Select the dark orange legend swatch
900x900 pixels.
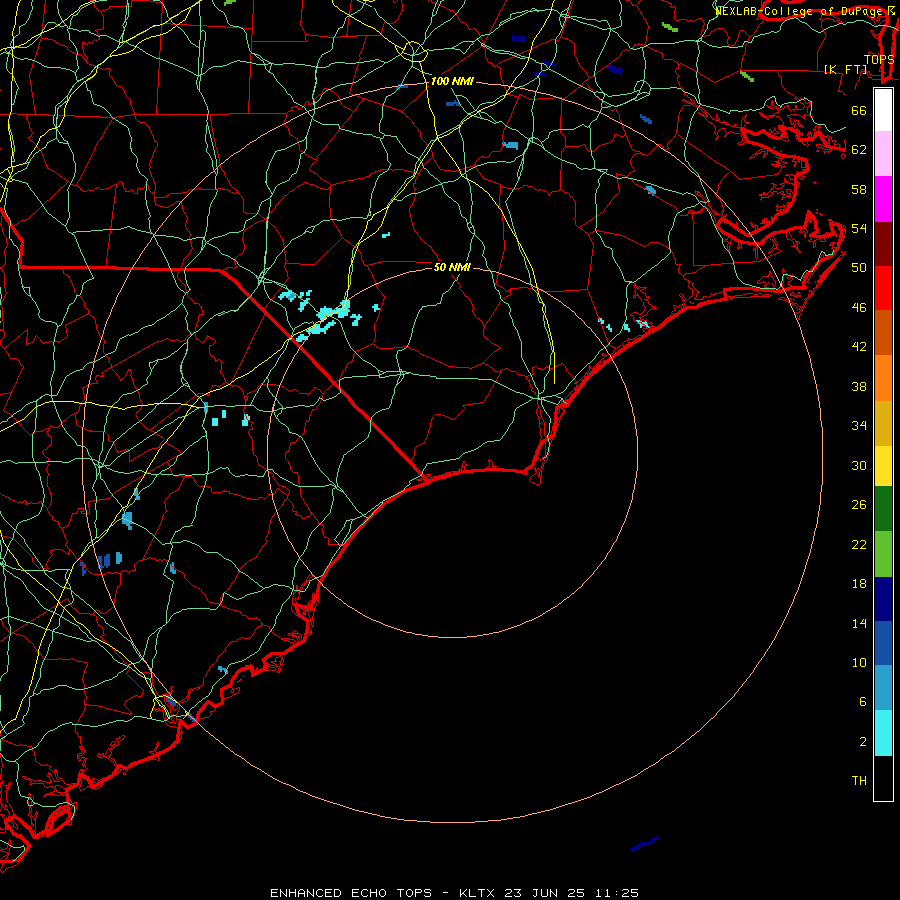click(883, 332)
